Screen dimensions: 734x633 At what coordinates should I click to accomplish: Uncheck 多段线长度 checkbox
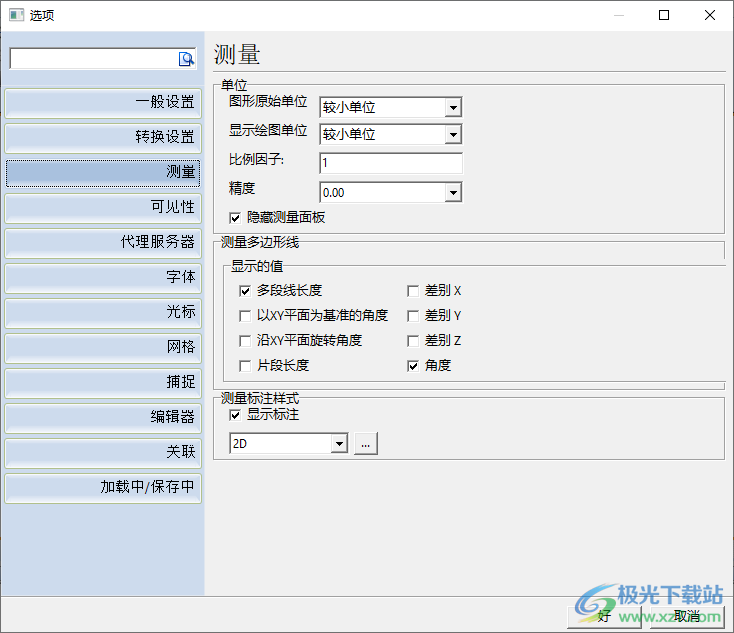click(x=245, y=291)
